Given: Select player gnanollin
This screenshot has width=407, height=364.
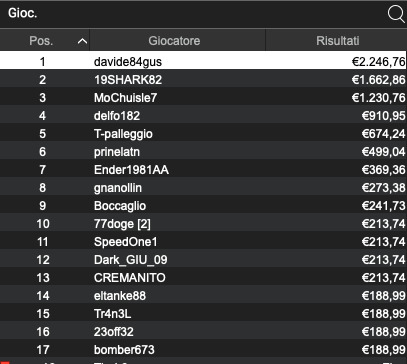Looking at the screenshot, I should (x=118, y=188).
